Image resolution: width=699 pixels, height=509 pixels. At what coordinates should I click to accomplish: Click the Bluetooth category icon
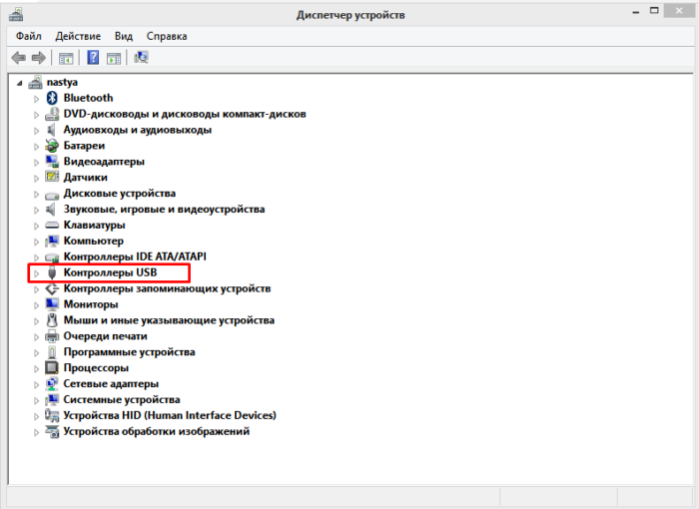pos(52,98)
